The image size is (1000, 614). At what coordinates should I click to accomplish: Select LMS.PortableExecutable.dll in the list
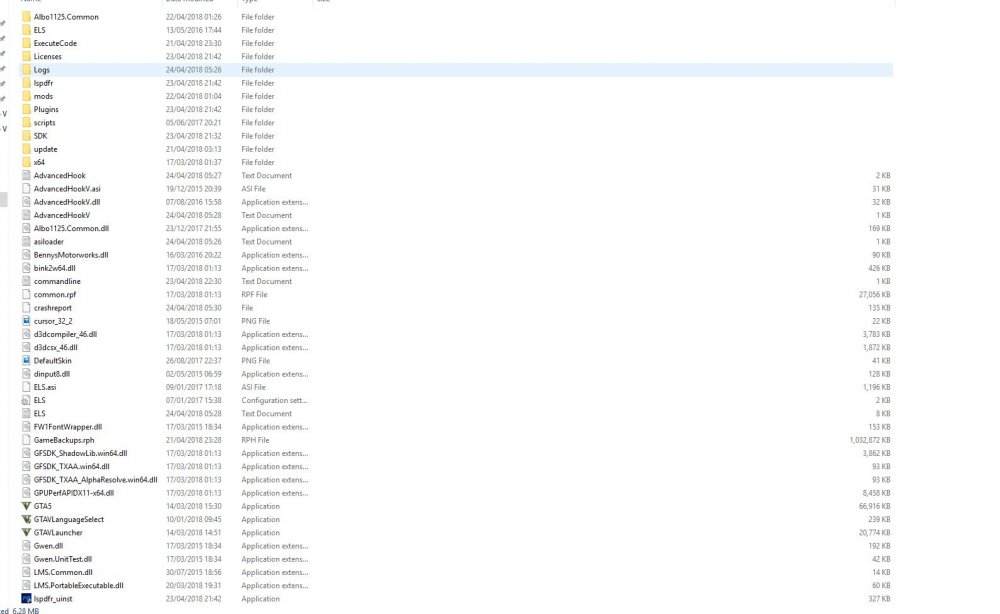tap(78, 585)
